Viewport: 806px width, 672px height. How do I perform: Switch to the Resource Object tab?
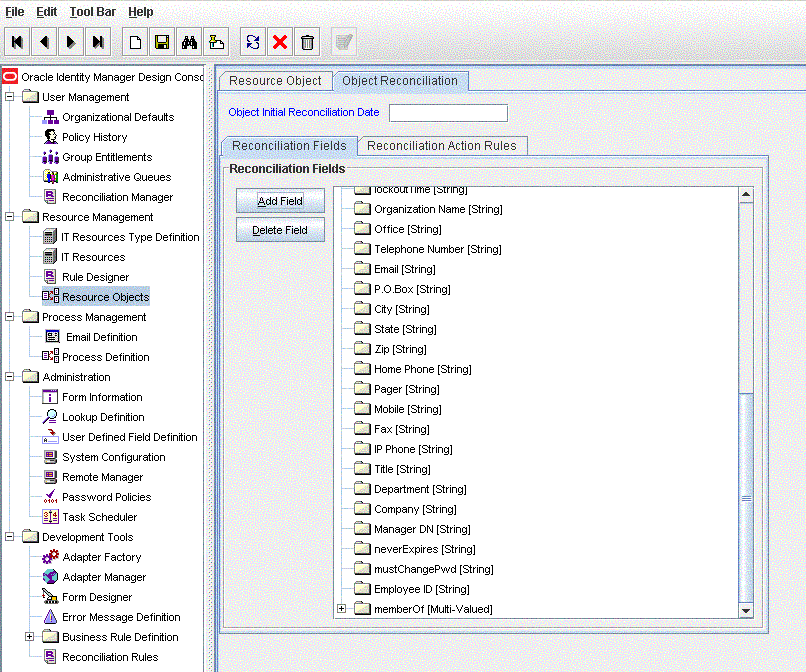pyautogui.click(x=275, y=81)
